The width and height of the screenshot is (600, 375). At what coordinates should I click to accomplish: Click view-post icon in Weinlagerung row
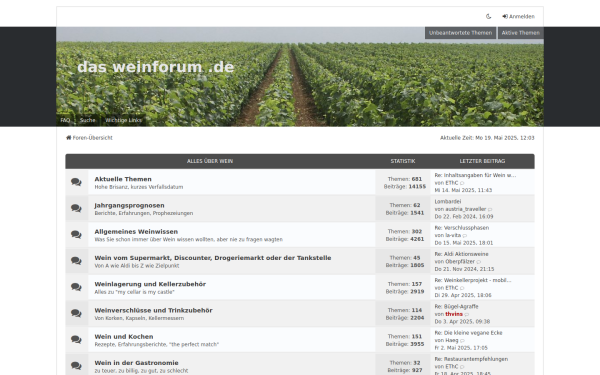(462, 288)
